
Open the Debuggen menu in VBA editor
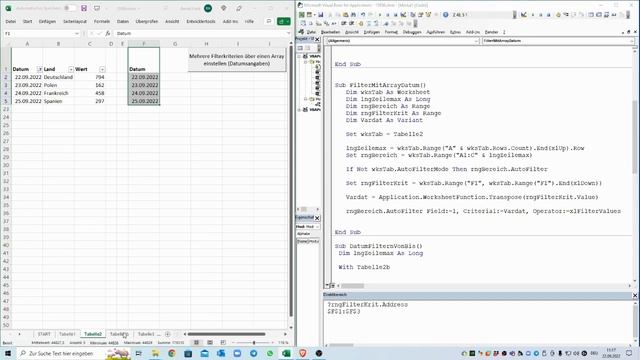[x=412, y=32]
